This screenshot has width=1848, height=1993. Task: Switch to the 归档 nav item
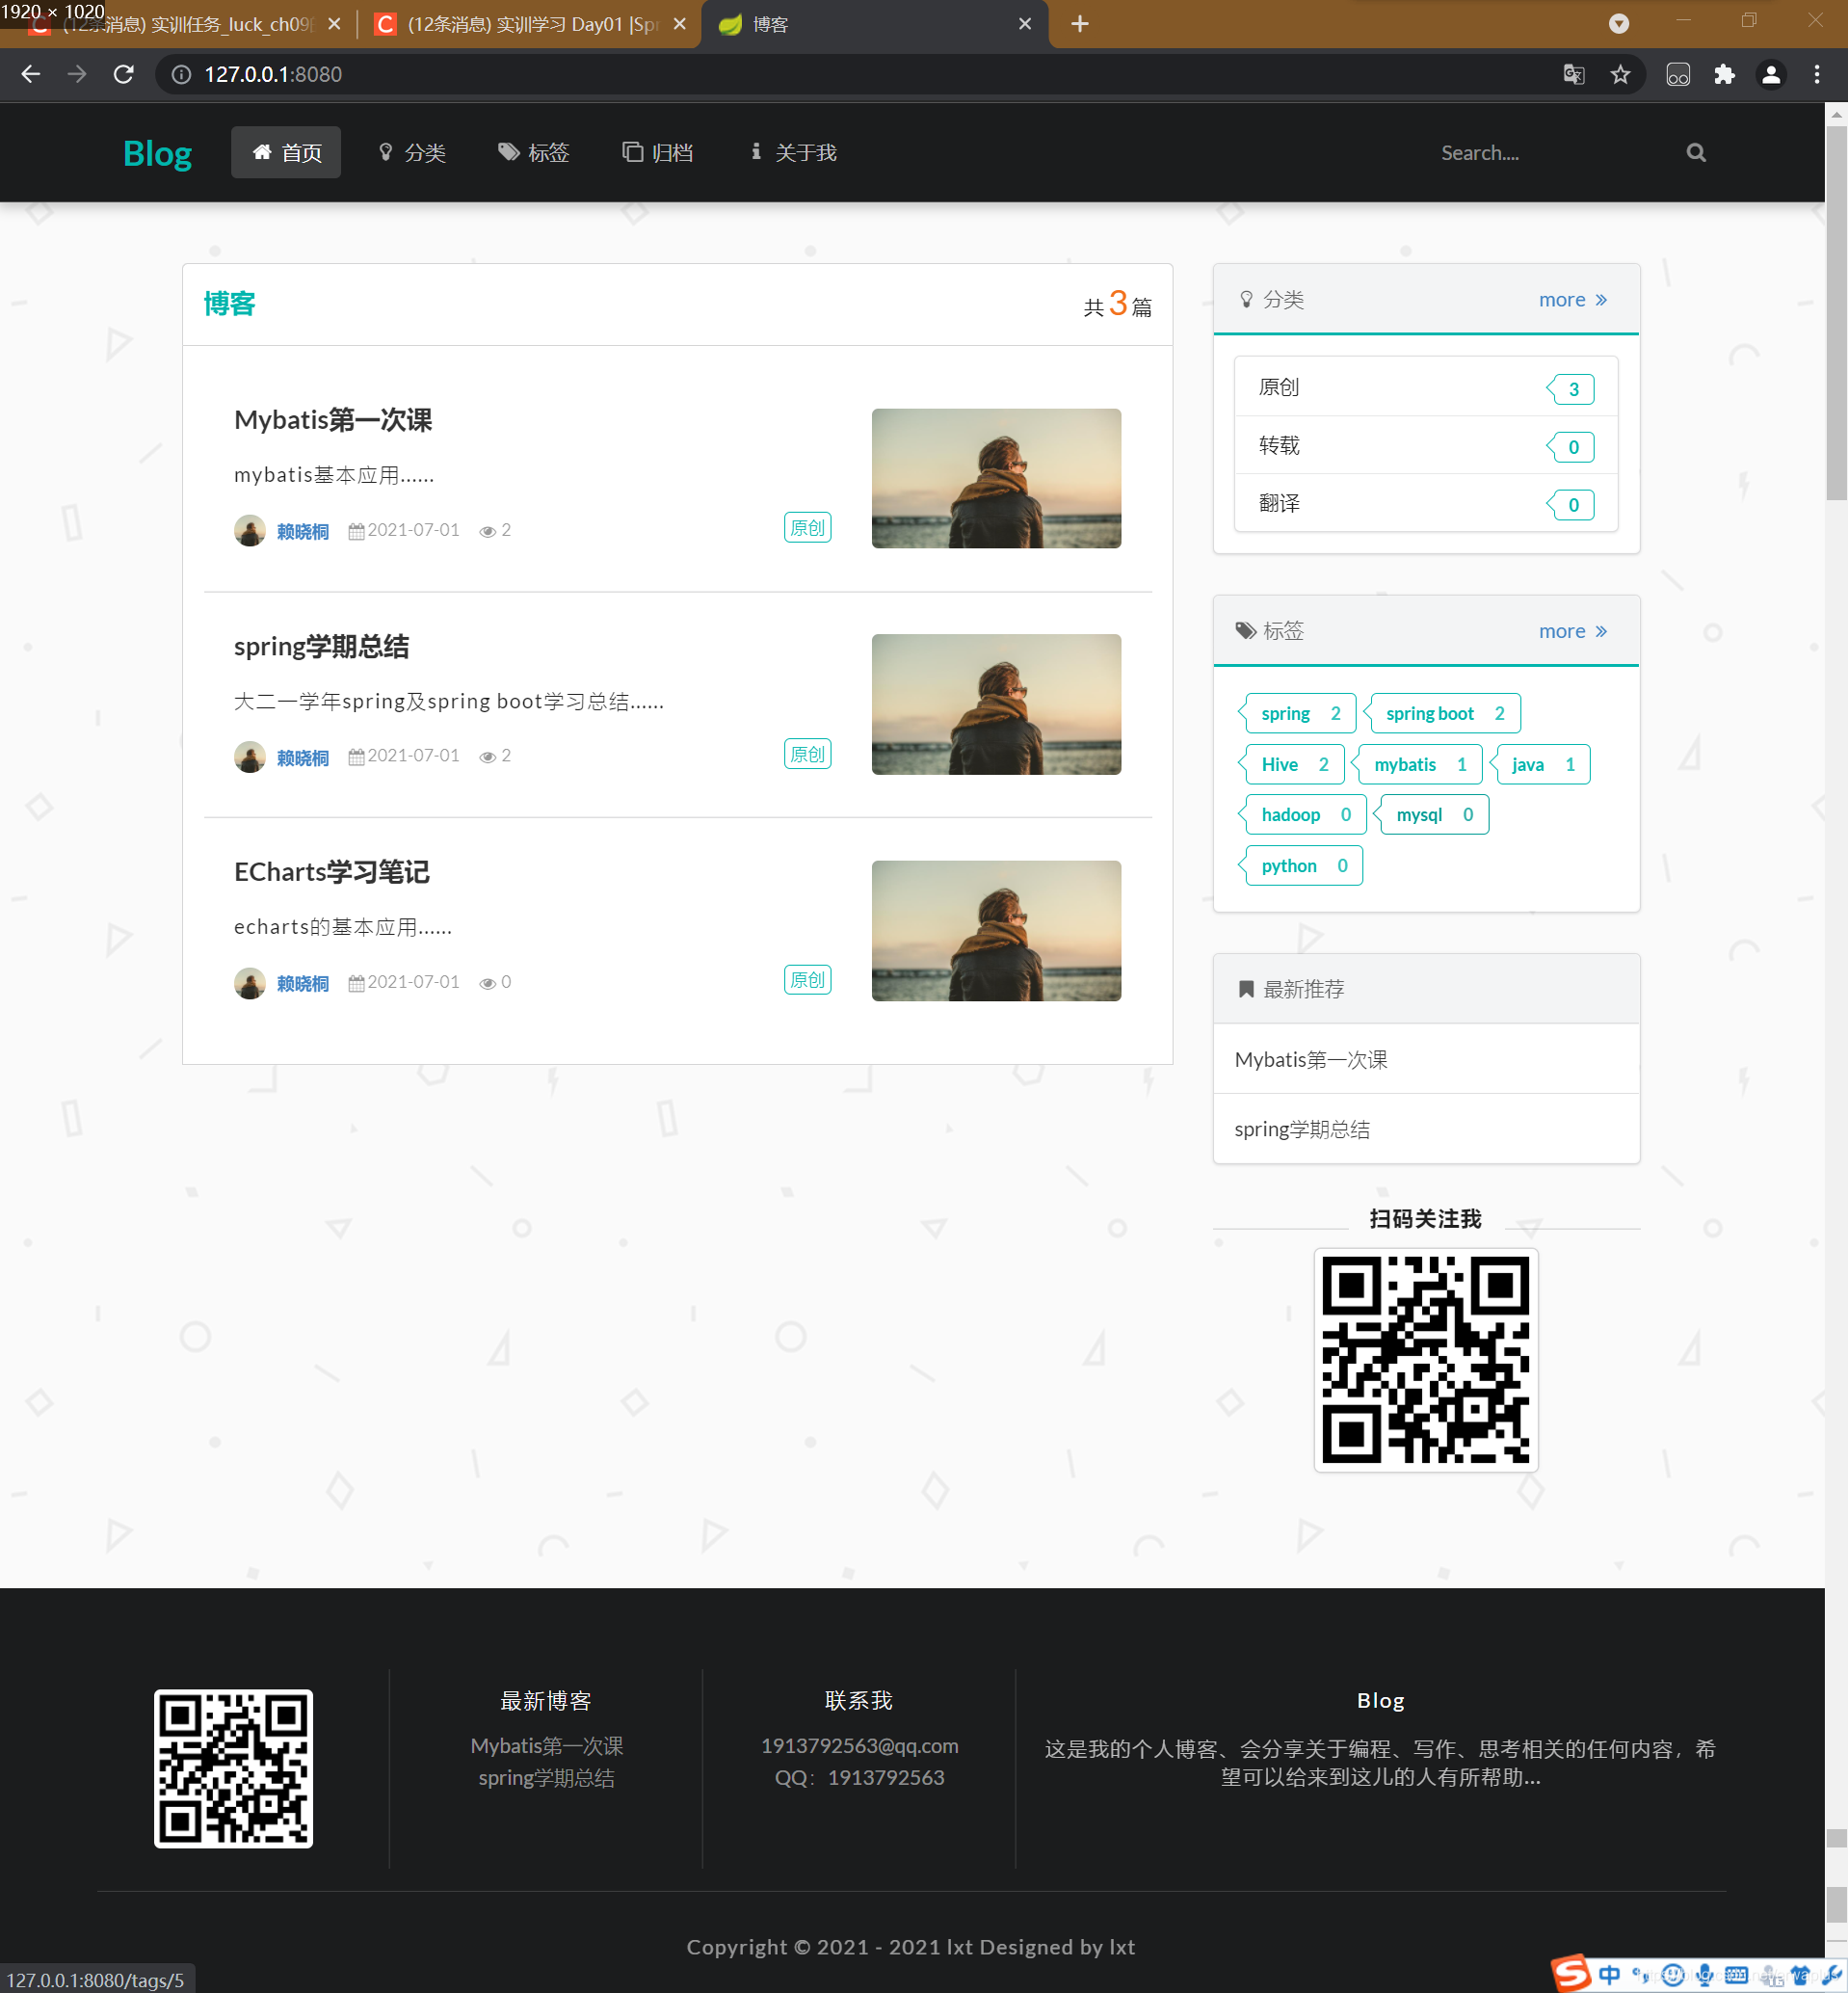tap(657, 152)
